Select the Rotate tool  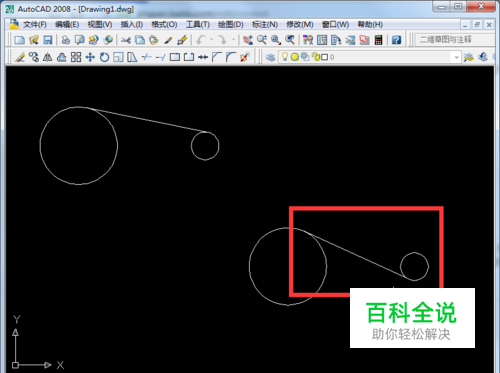[104, 57]
